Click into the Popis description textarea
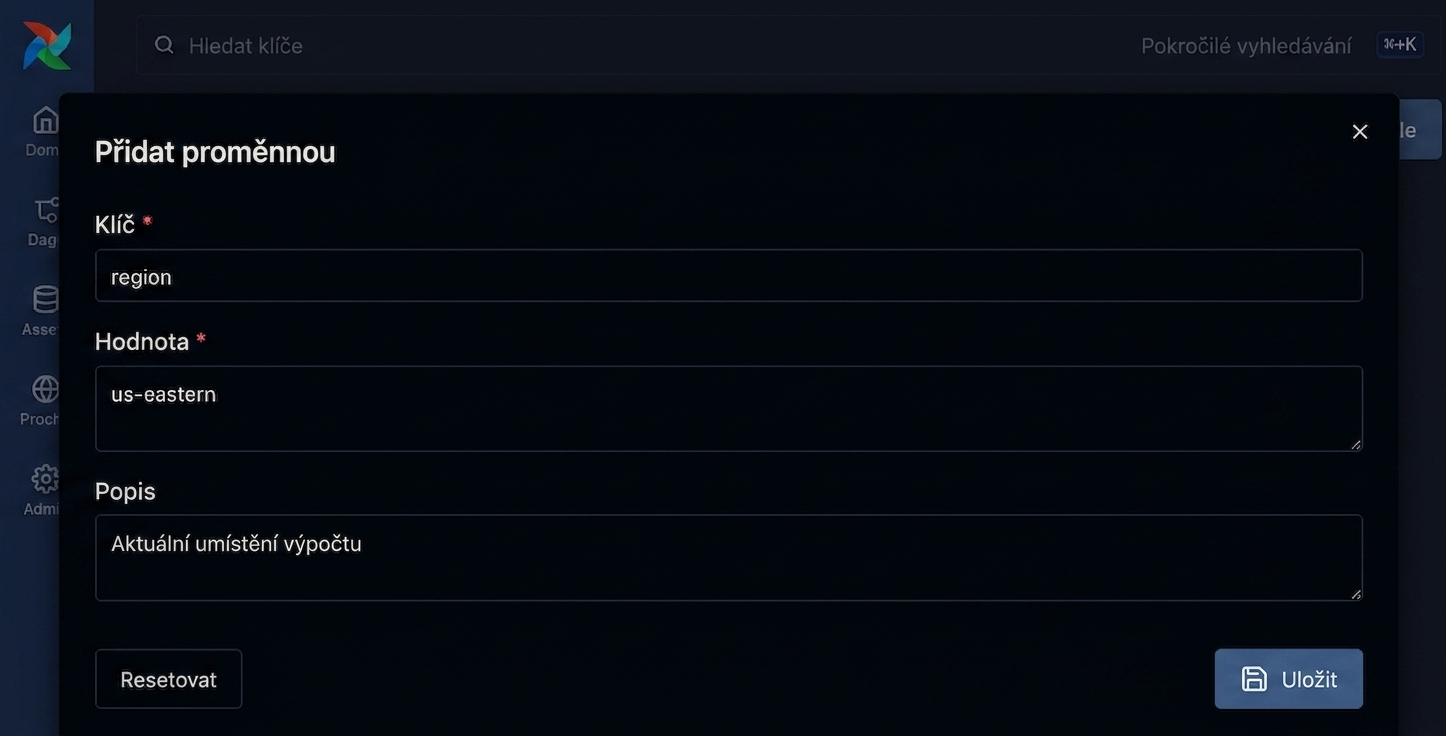 (729, 558)
